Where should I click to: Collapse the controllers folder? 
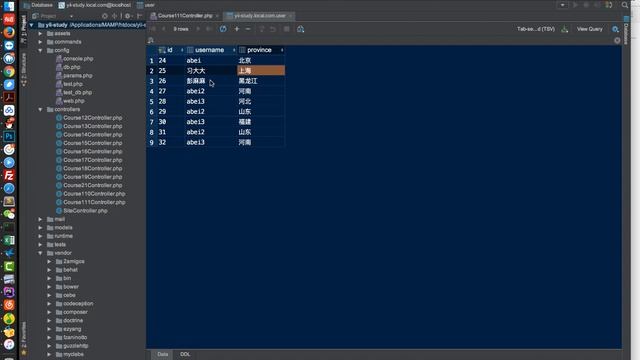tap(40, 109)
